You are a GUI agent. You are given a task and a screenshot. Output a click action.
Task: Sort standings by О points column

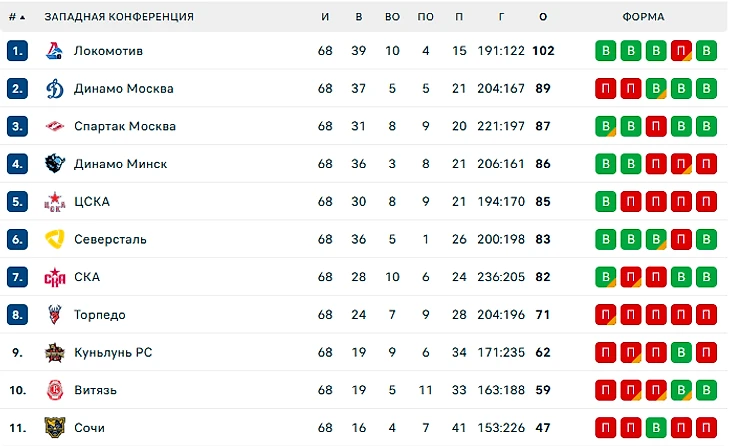[543, 17]
